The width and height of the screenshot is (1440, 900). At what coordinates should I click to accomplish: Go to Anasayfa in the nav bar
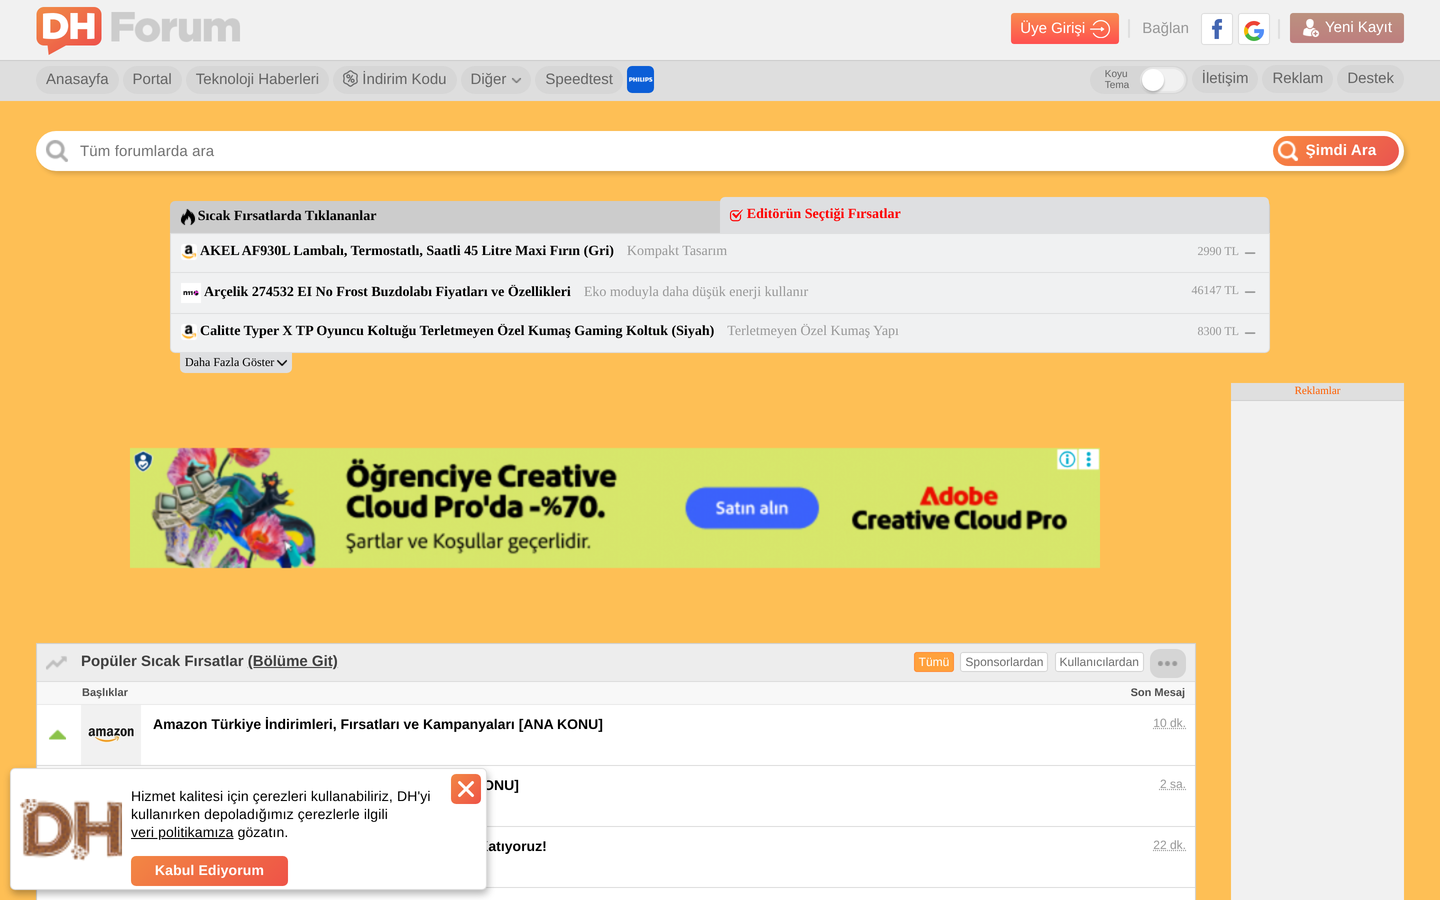coord(77,79)
